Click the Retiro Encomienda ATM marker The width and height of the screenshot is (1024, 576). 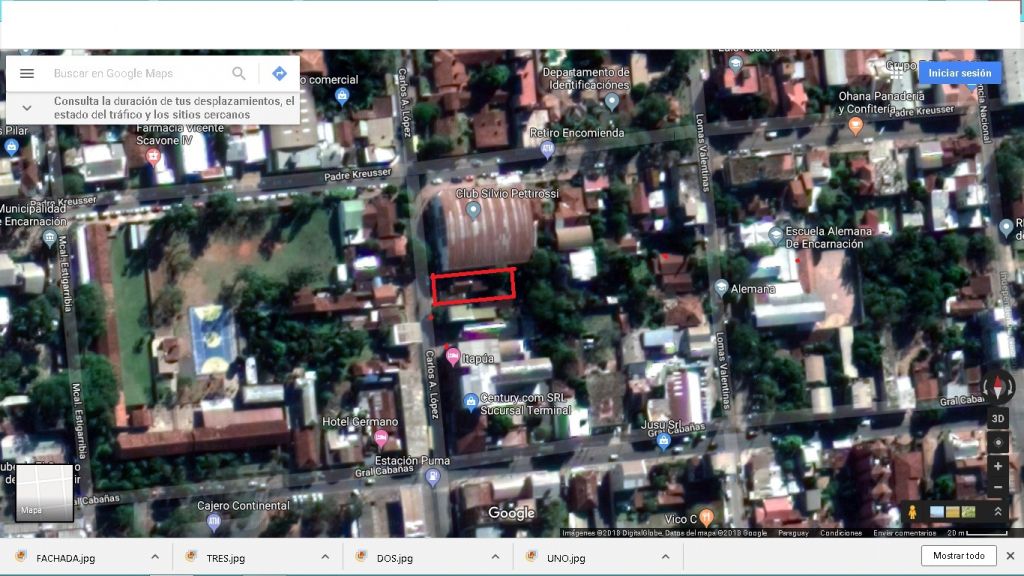[x=547, y=151]
